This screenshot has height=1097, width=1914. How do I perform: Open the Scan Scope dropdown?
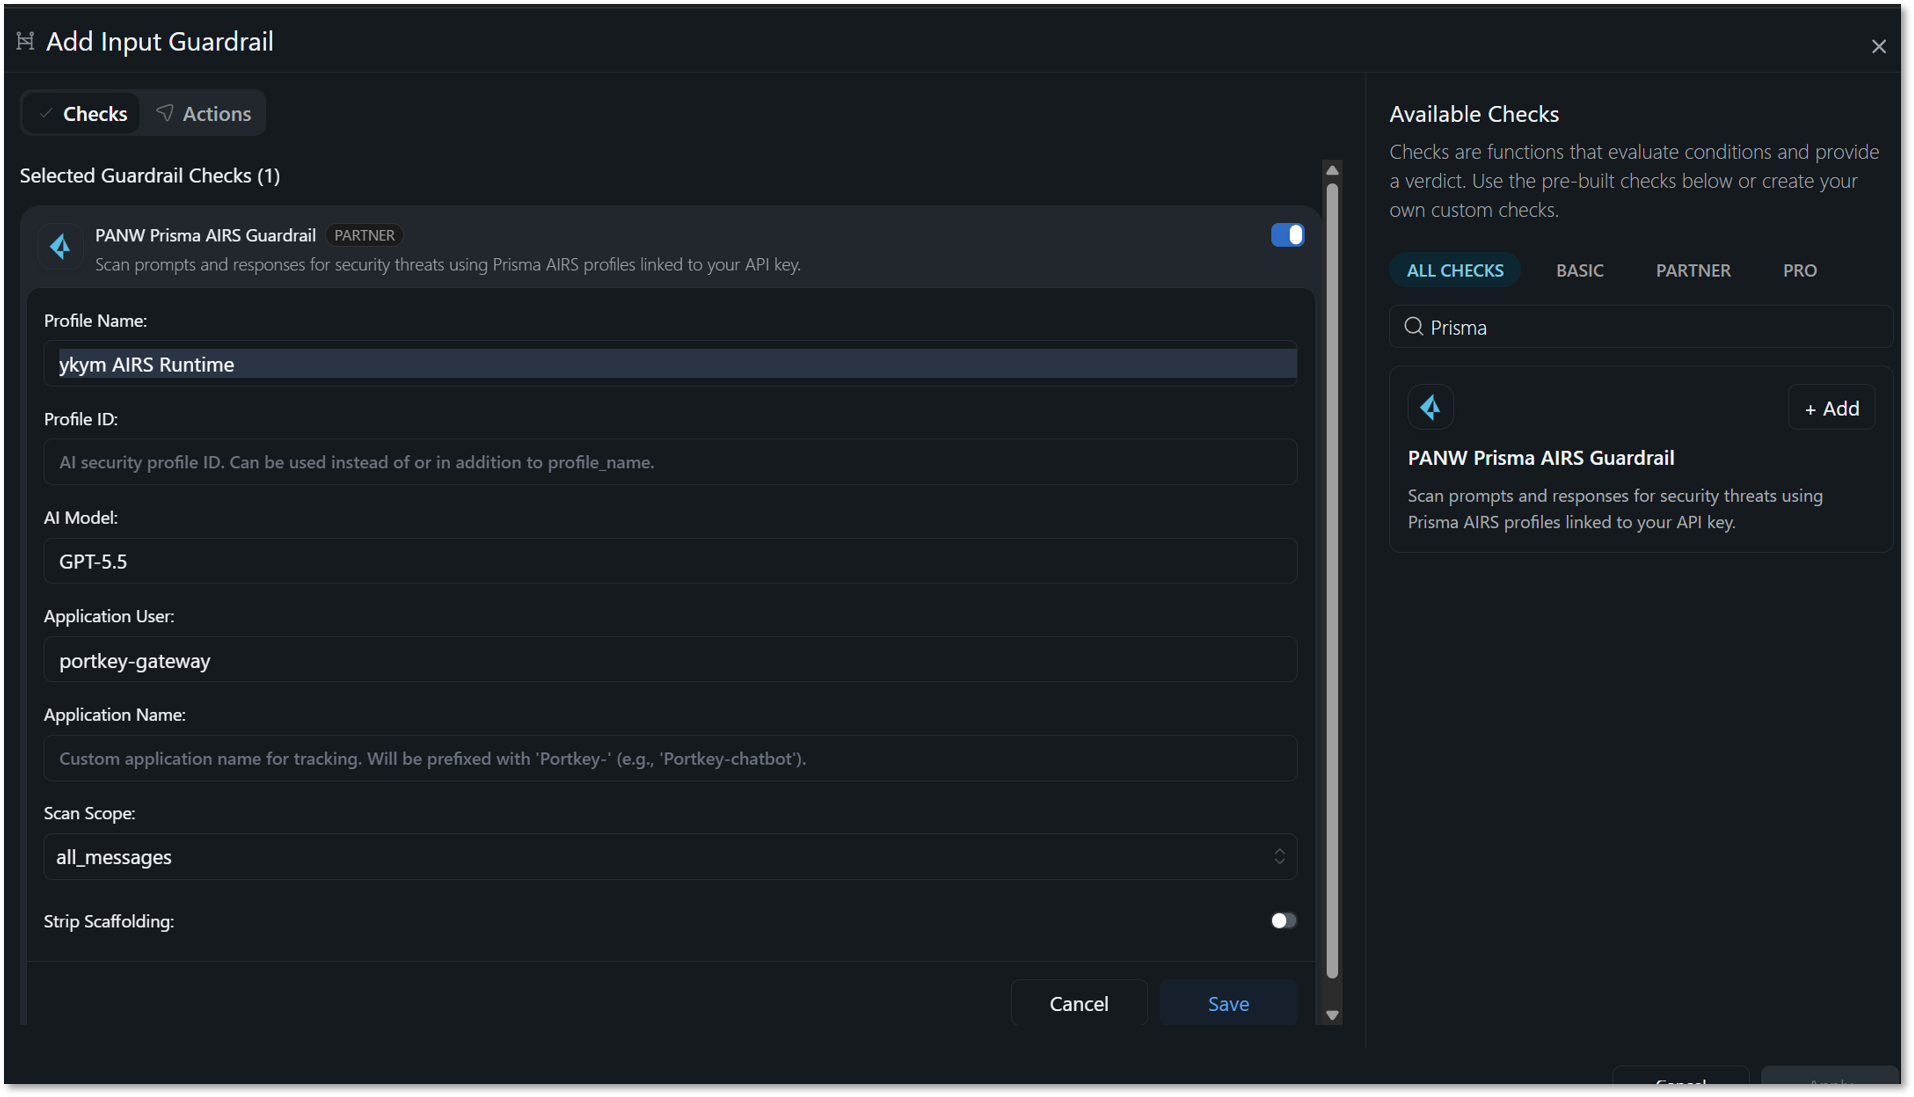point(670,857)
